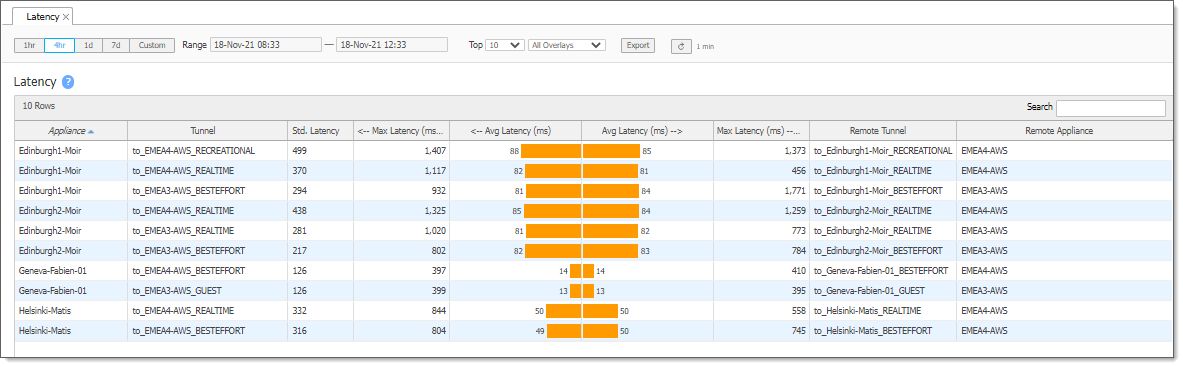The height and width of the screenshot is (367, 1183).
Task: Click max latency value 1,771
Action: [794, 191]
